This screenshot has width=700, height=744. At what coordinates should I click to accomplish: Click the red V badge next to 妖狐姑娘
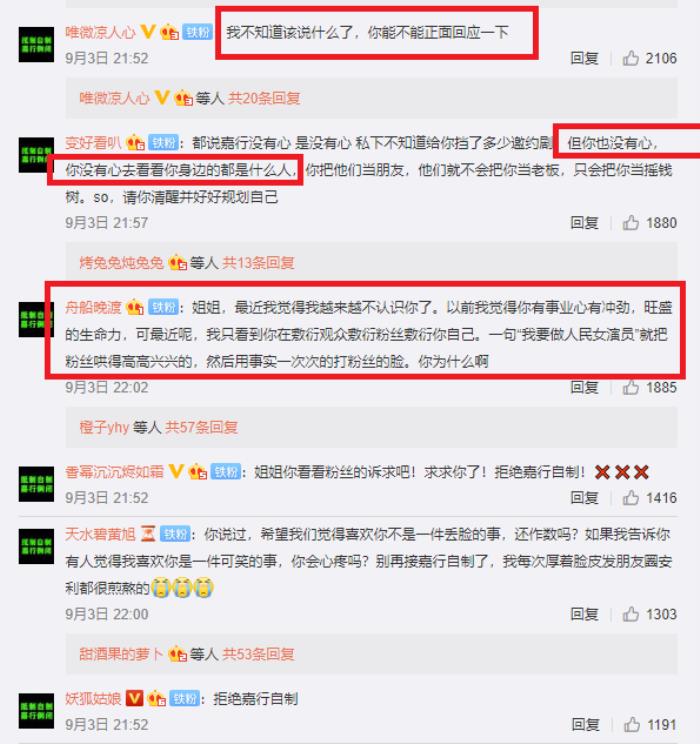tap(134, 698)
